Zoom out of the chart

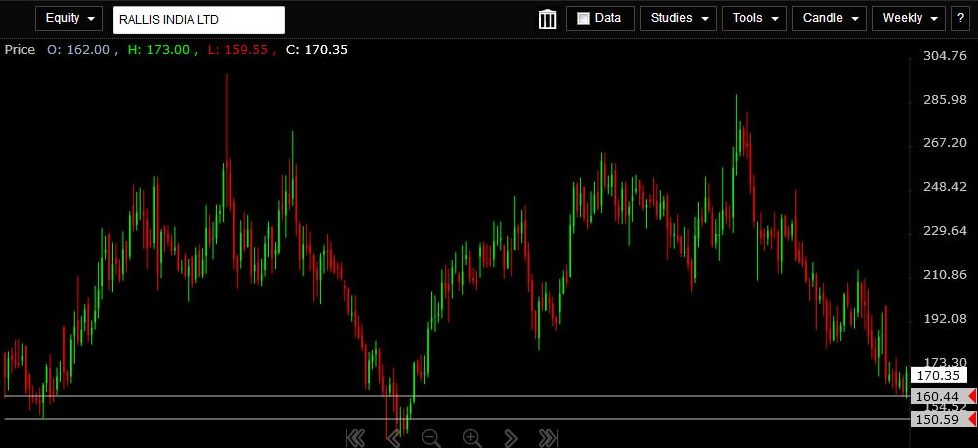point(431,437)
